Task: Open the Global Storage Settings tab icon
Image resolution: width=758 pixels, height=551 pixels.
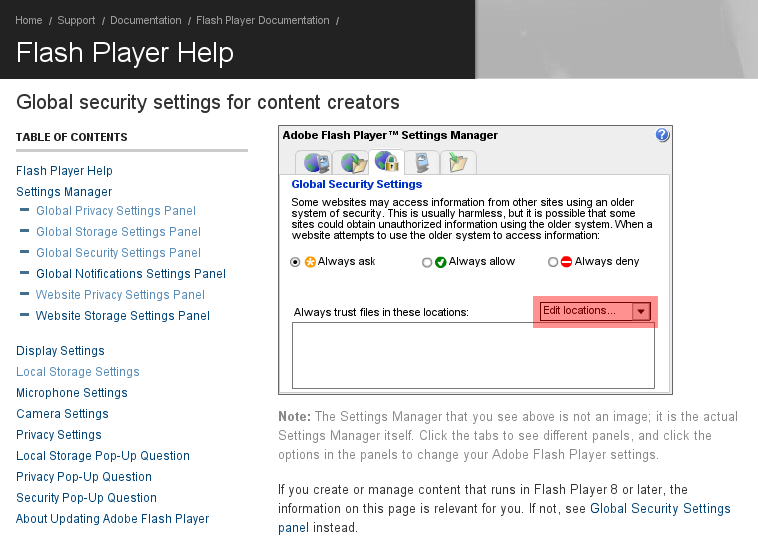Action: click(352, 162)
